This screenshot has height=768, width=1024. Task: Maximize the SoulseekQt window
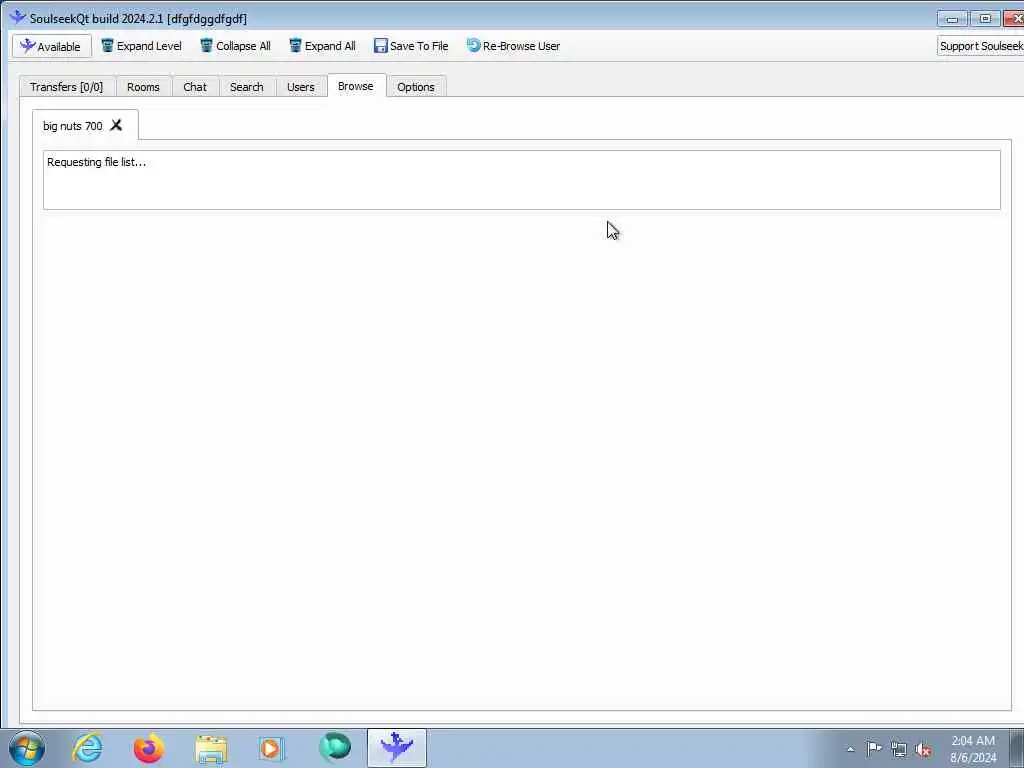(985, 19)
